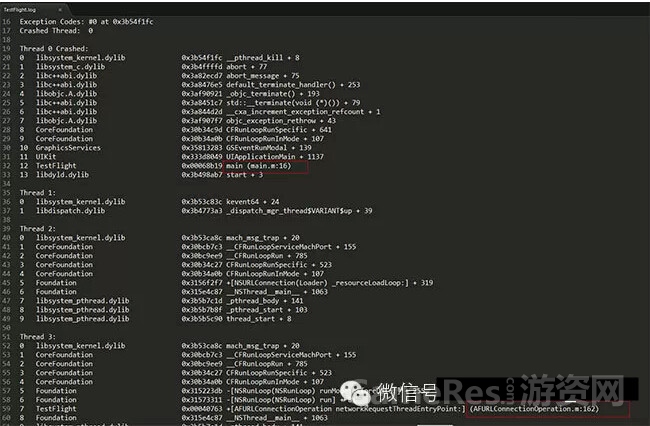Click '_resourceLoadLoop:] + 319' symbol text

(382, 283)
